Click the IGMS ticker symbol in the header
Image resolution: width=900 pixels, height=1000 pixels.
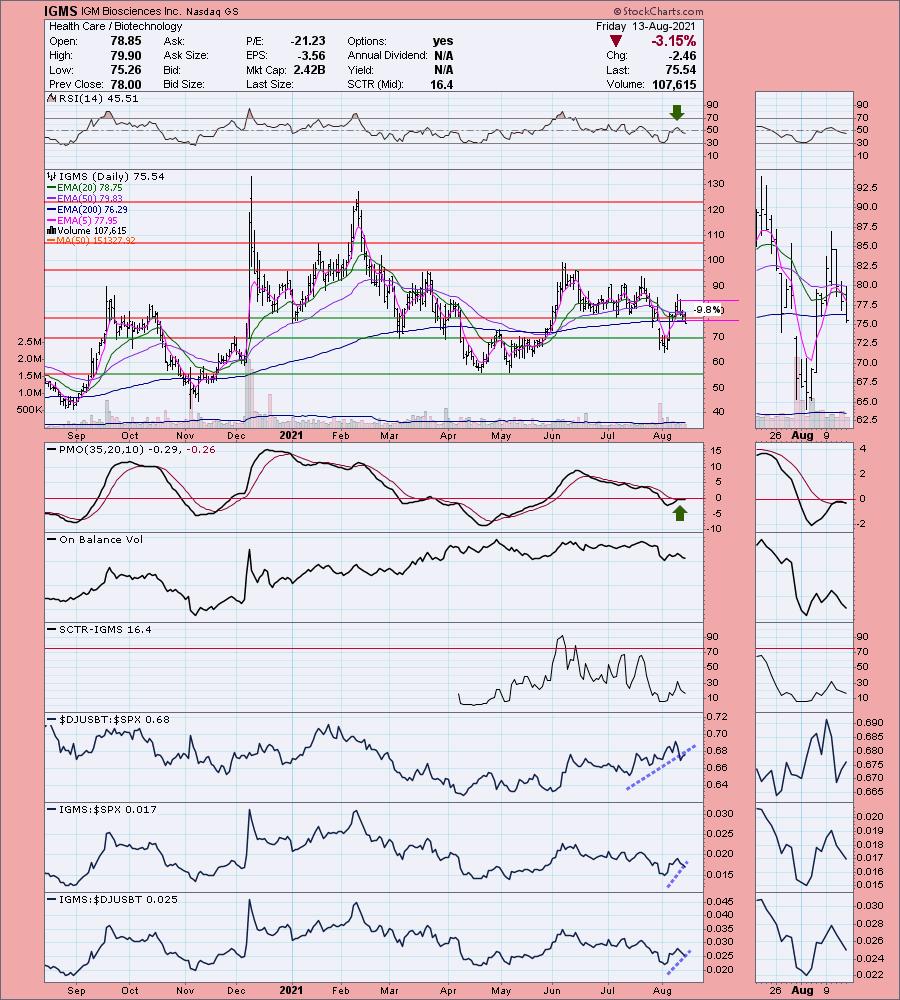[x=61, y=11]
